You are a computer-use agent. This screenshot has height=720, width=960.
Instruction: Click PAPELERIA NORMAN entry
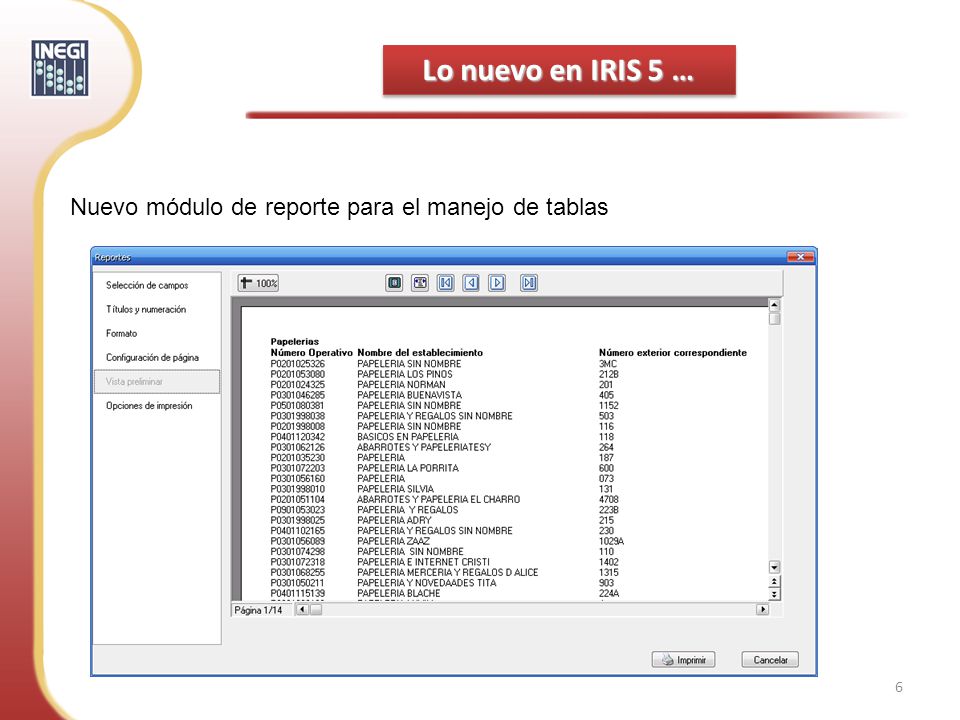coord(402,384)
